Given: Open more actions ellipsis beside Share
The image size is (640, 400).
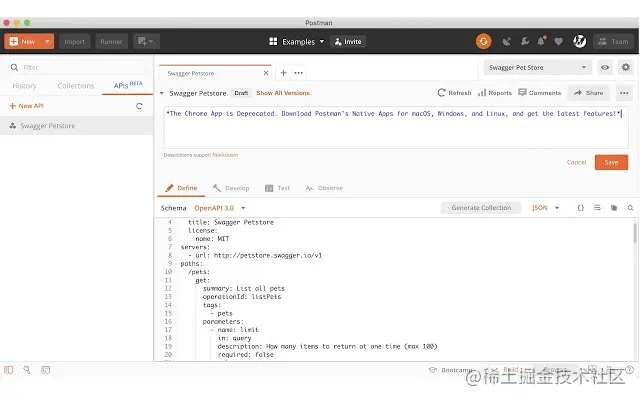Looking at the screenshot, I should (x=624, y=93).
